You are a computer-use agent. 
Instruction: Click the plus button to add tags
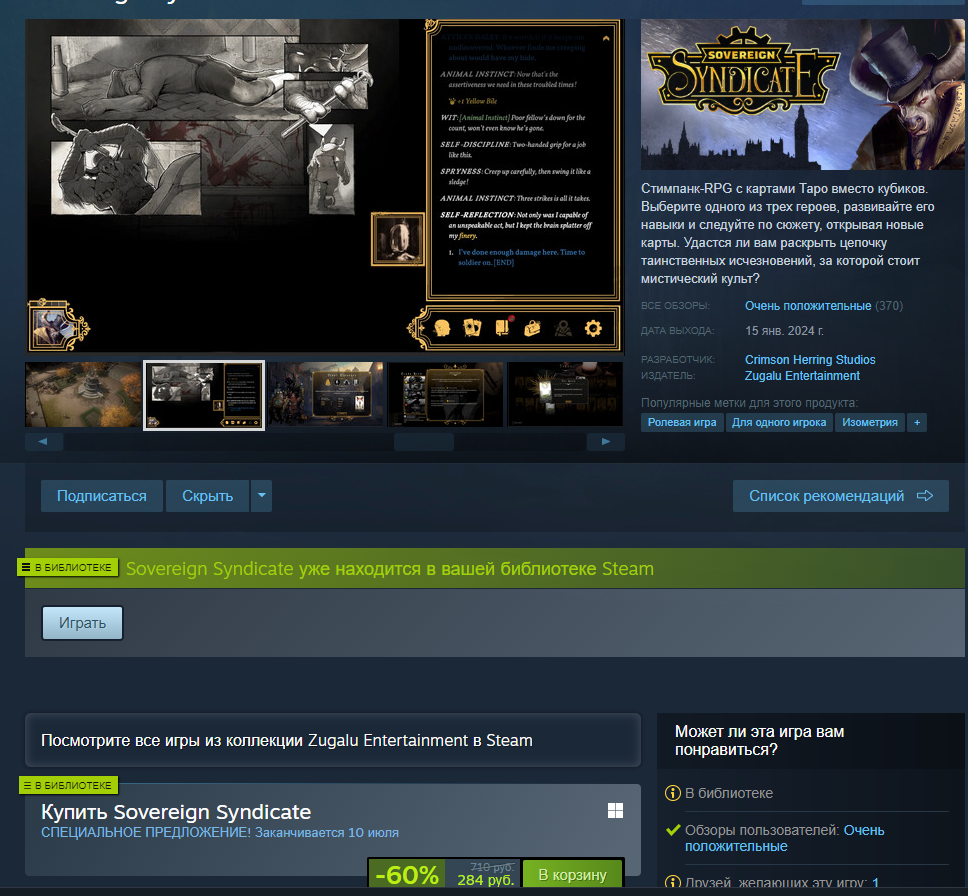click(917, 422)
